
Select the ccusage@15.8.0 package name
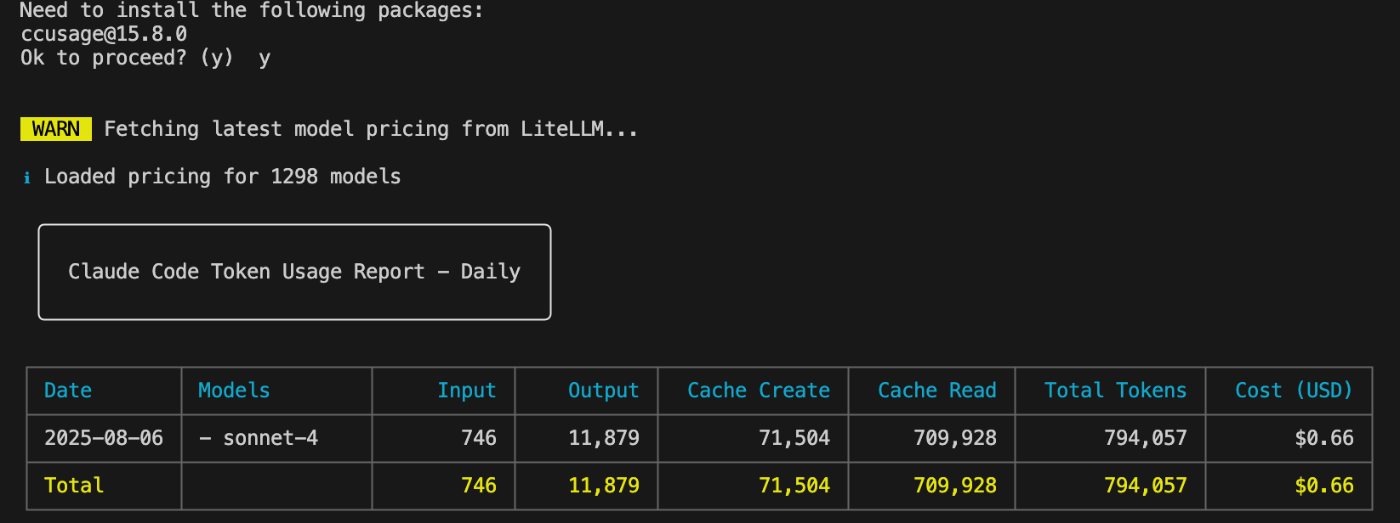point(104,34)
